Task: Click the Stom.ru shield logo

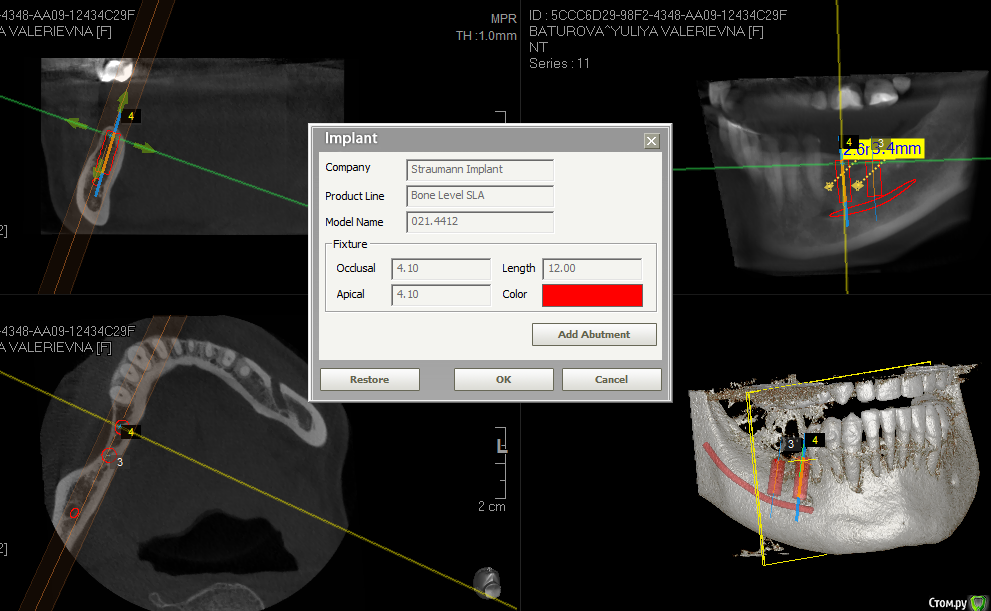Action: 975,601
